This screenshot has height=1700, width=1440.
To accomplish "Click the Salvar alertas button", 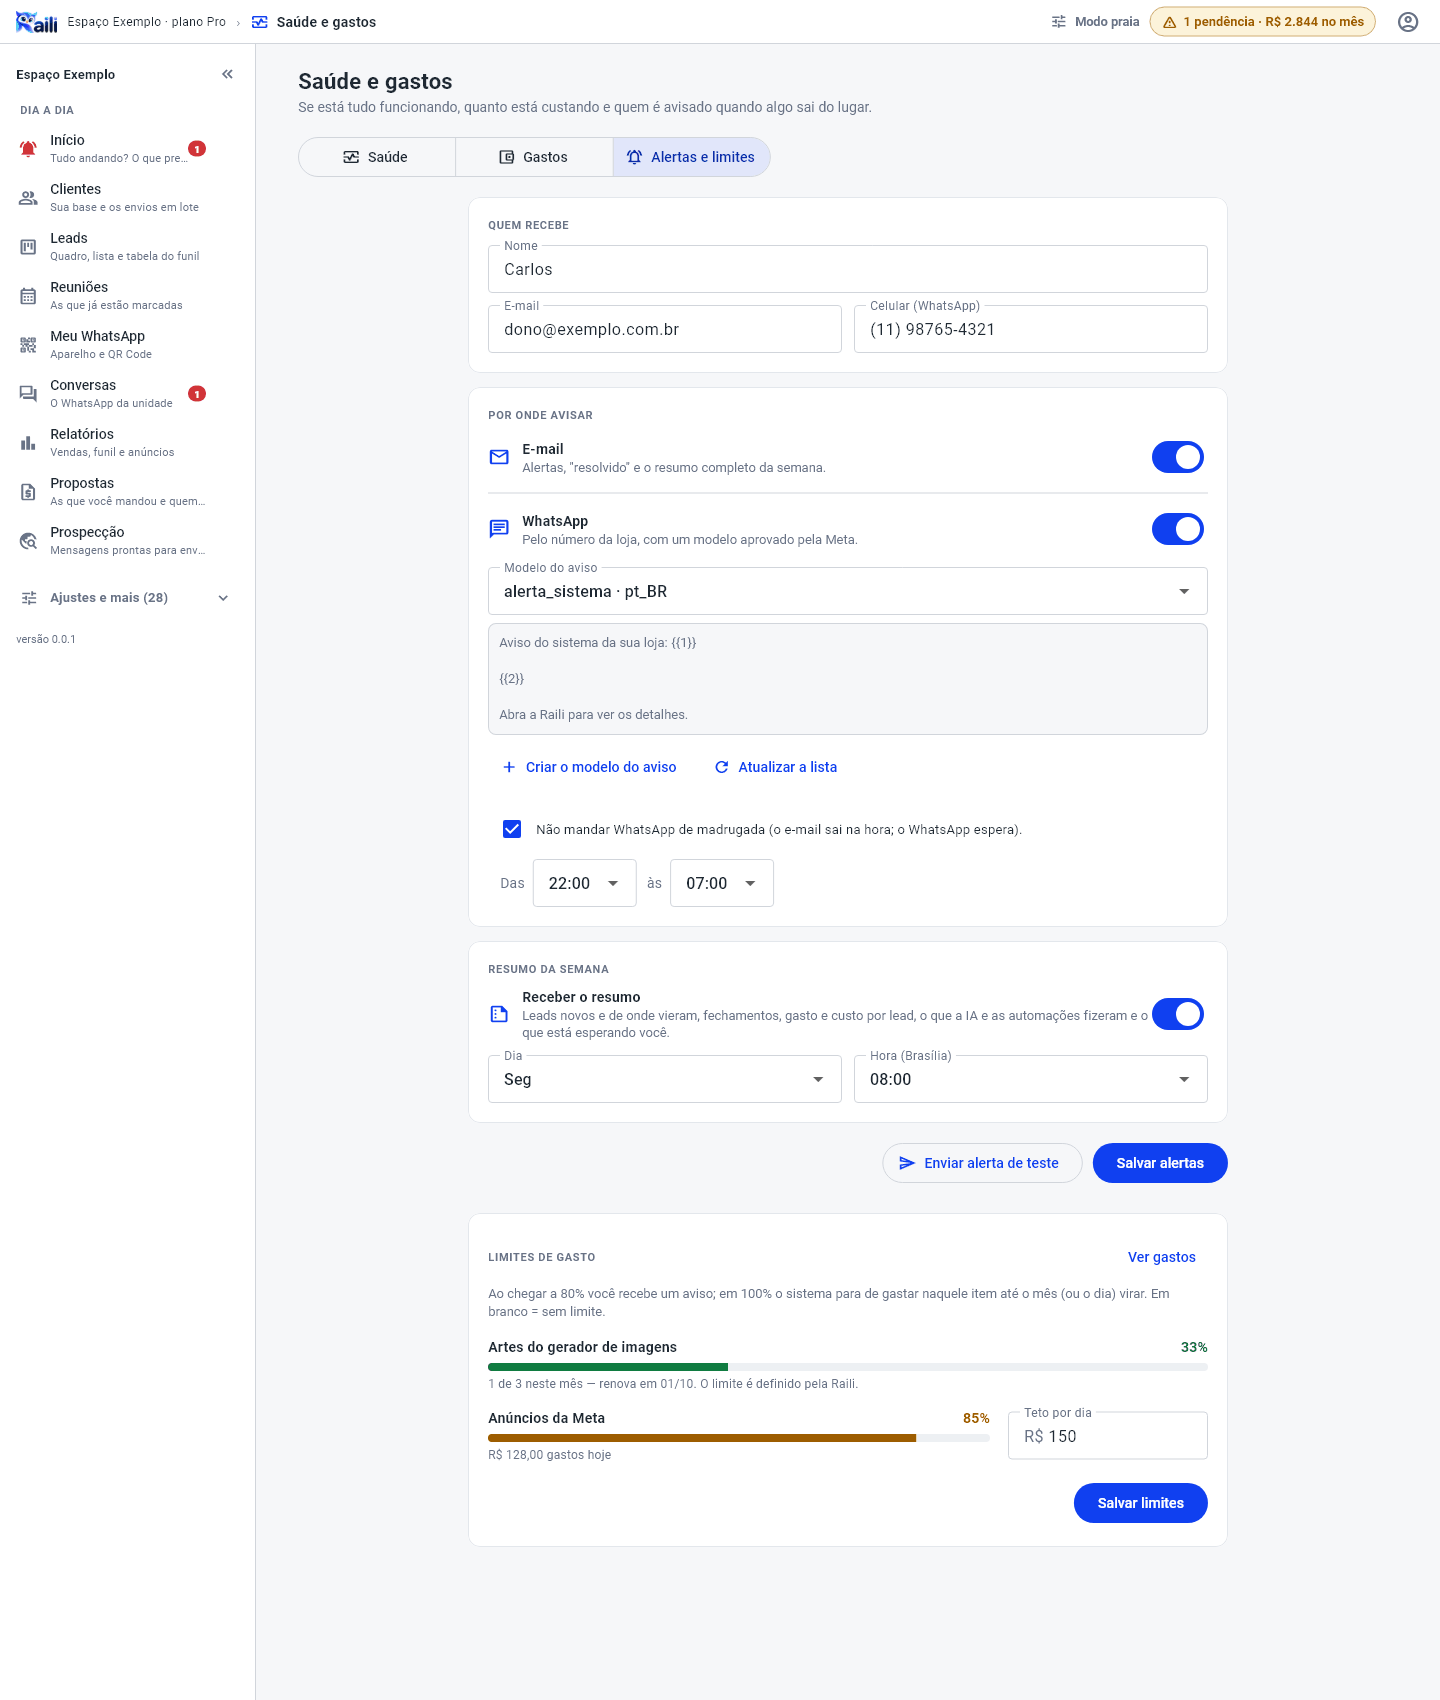I will click(1160, 1163).
